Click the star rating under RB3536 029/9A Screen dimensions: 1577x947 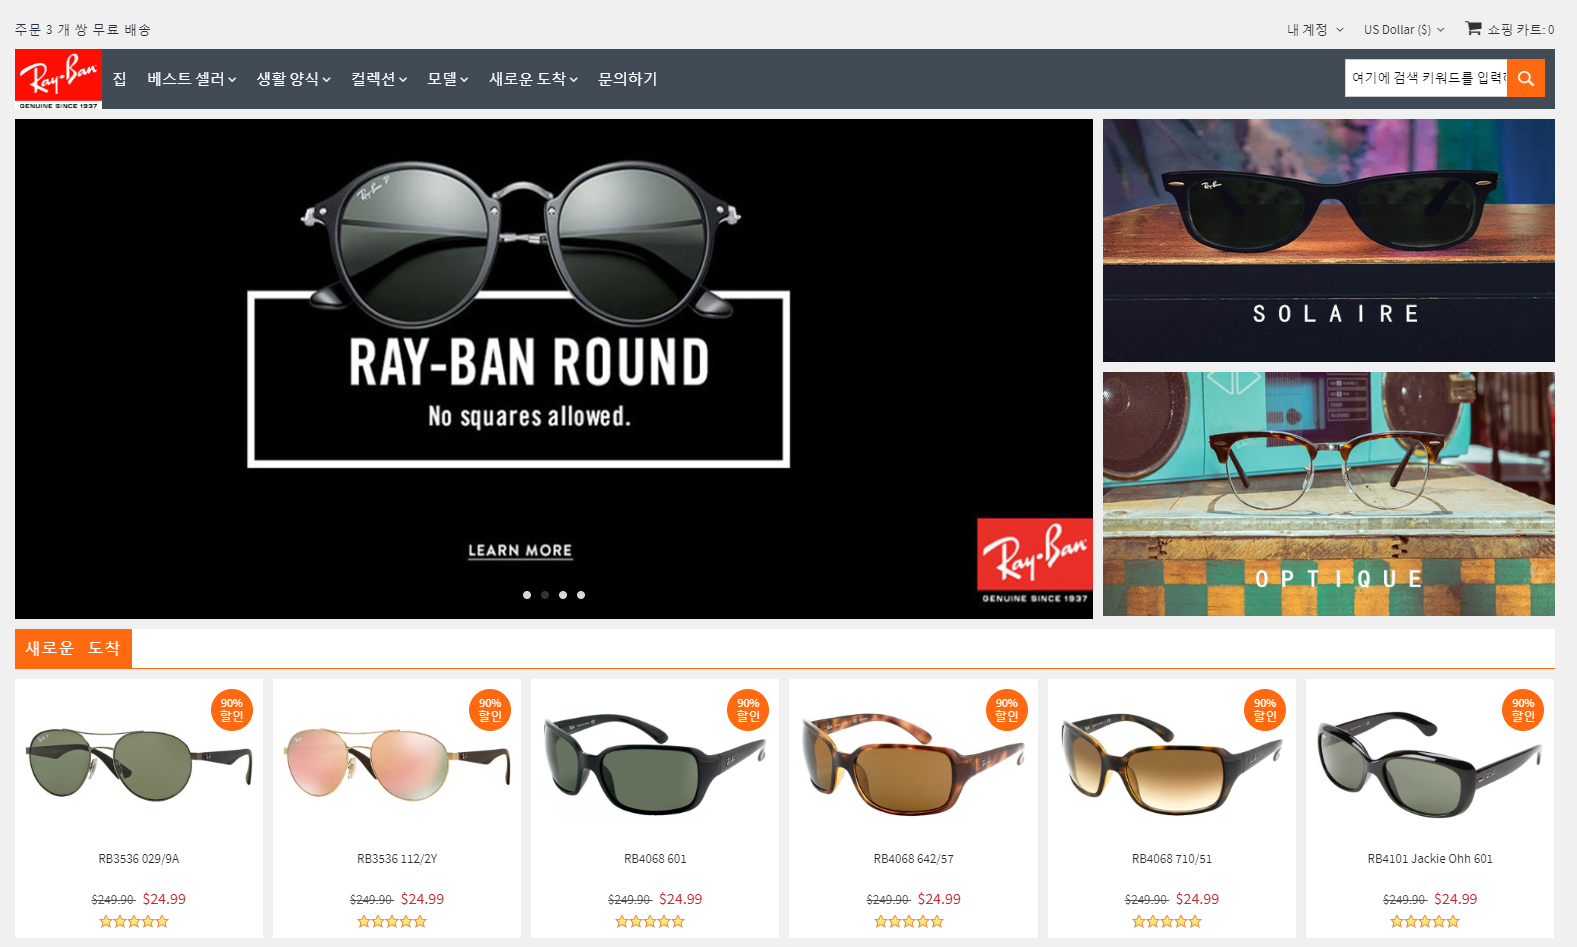(134, 922)
